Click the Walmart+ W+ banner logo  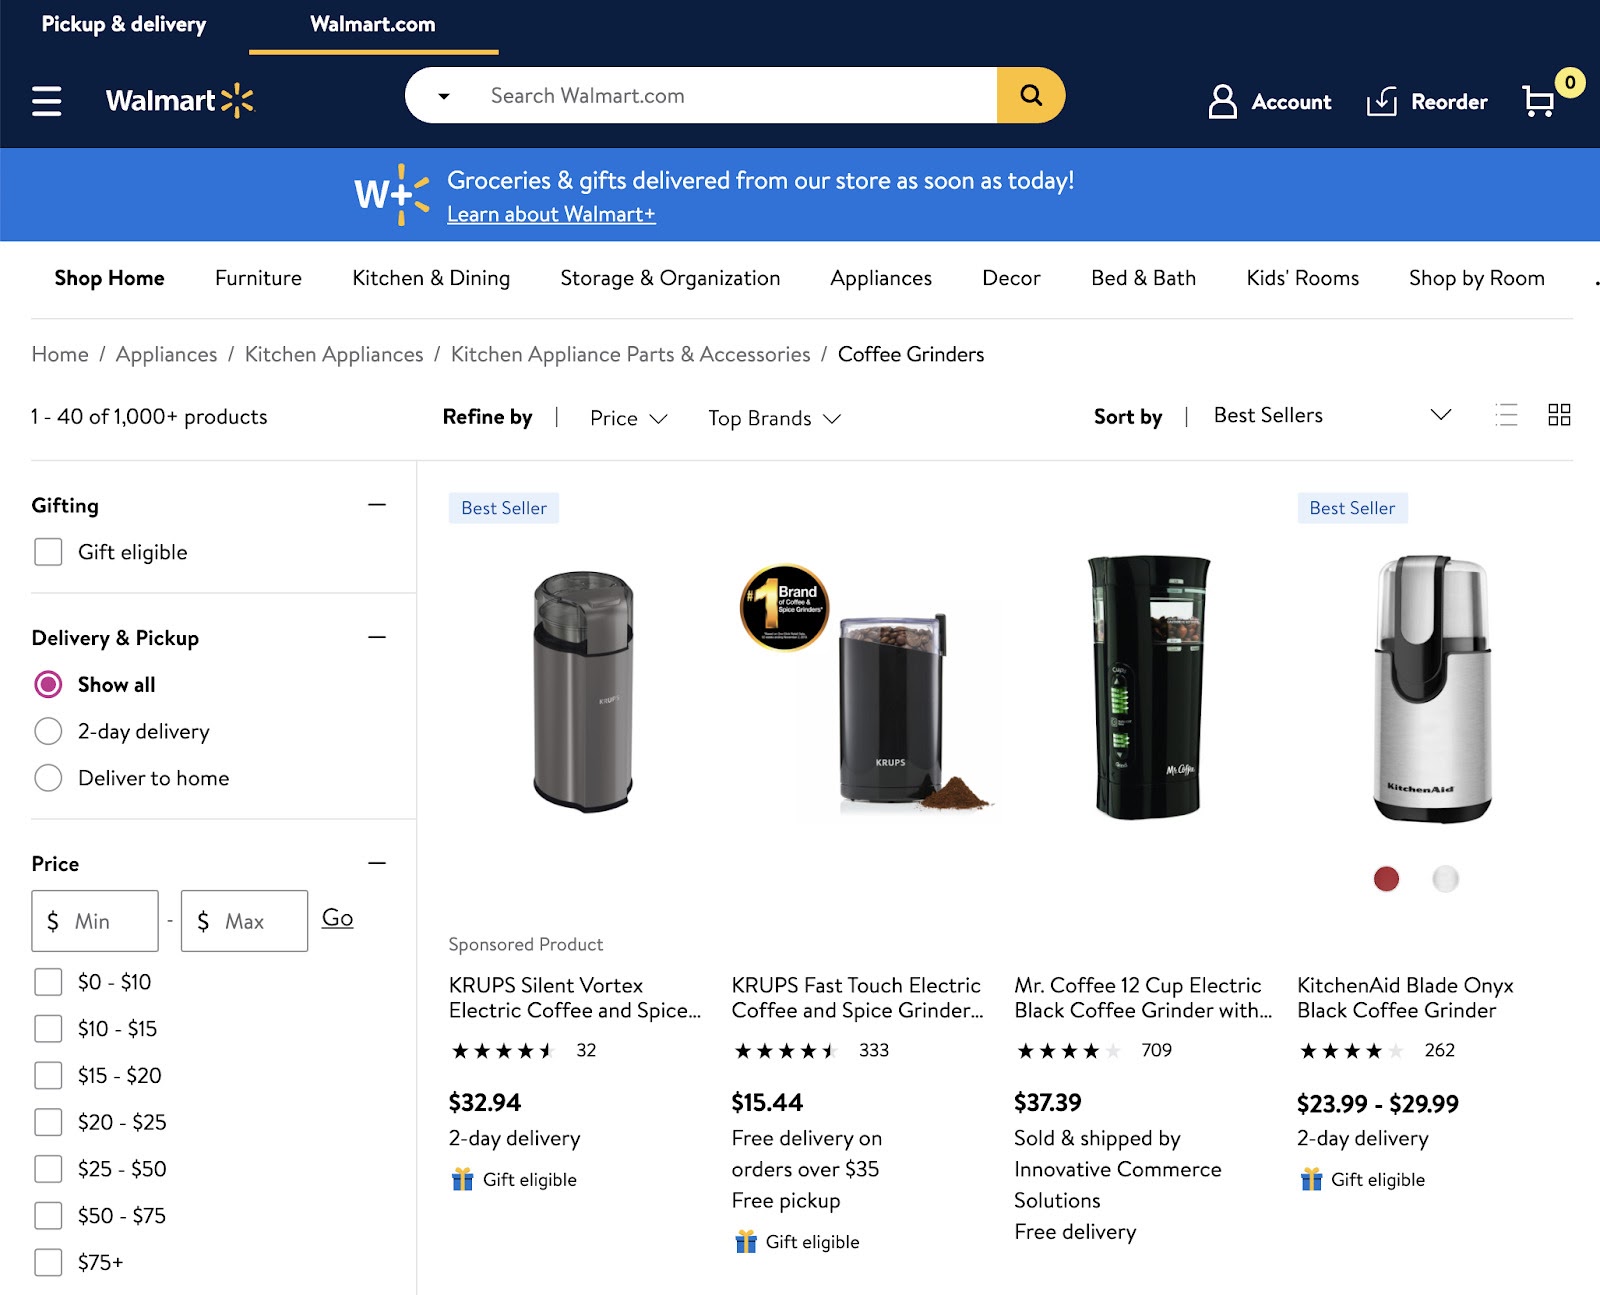click(392, 194)
